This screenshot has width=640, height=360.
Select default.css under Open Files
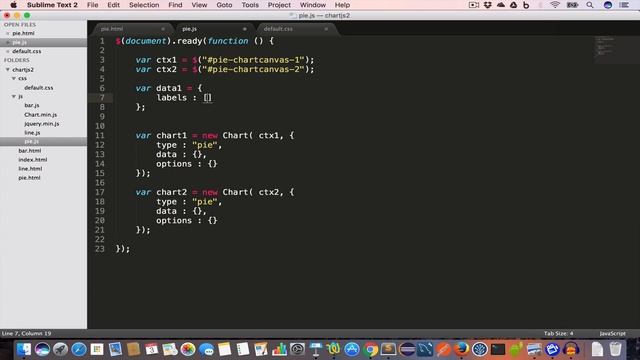point(27,51)
